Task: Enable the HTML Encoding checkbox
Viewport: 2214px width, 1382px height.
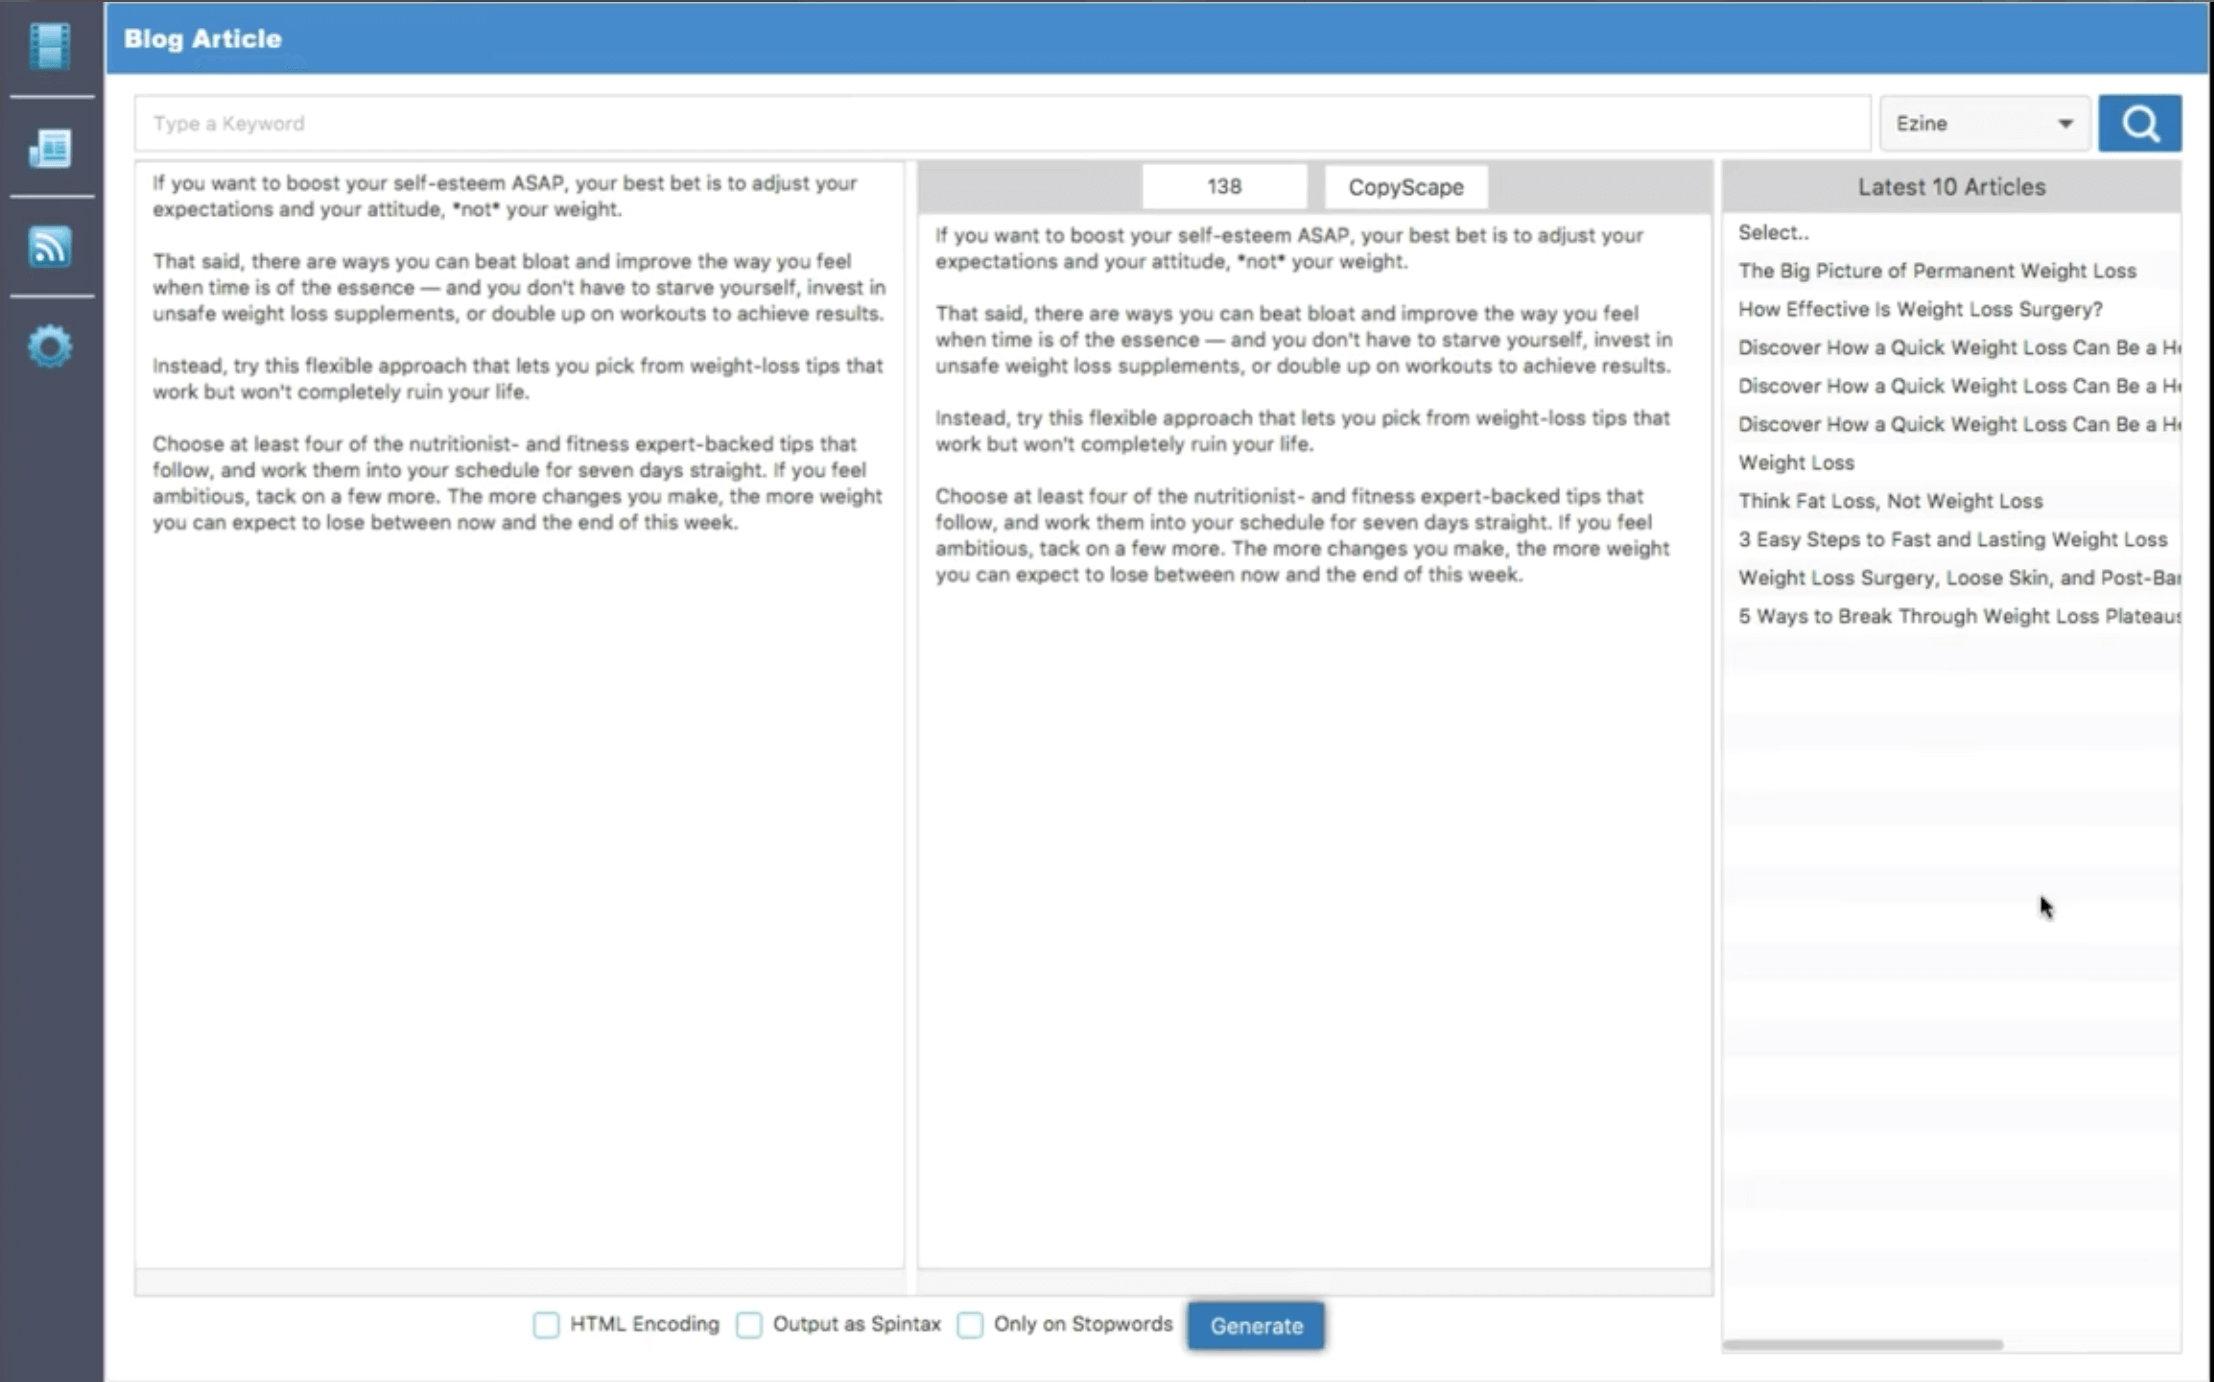Action: tap(546, 1325)
